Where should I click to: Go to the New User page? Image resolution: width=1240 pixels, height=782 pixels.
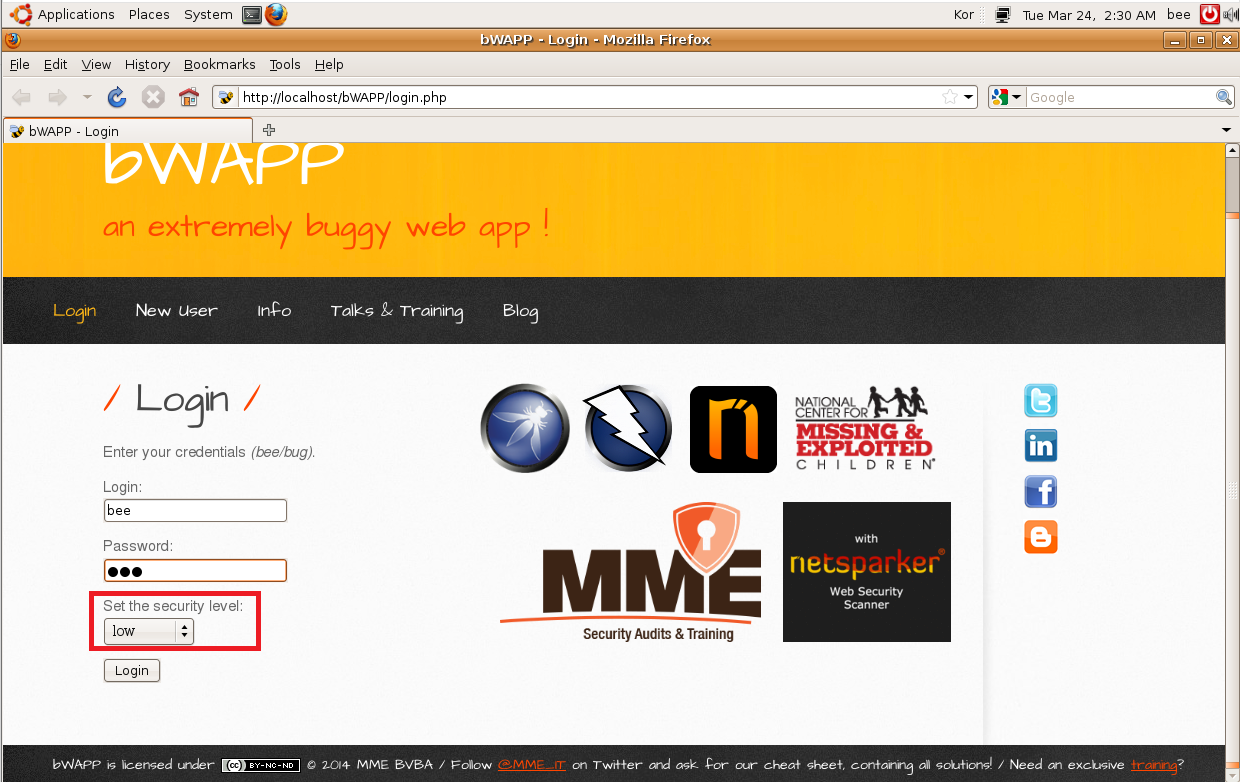pyautogui.click(x=176, y=310)
